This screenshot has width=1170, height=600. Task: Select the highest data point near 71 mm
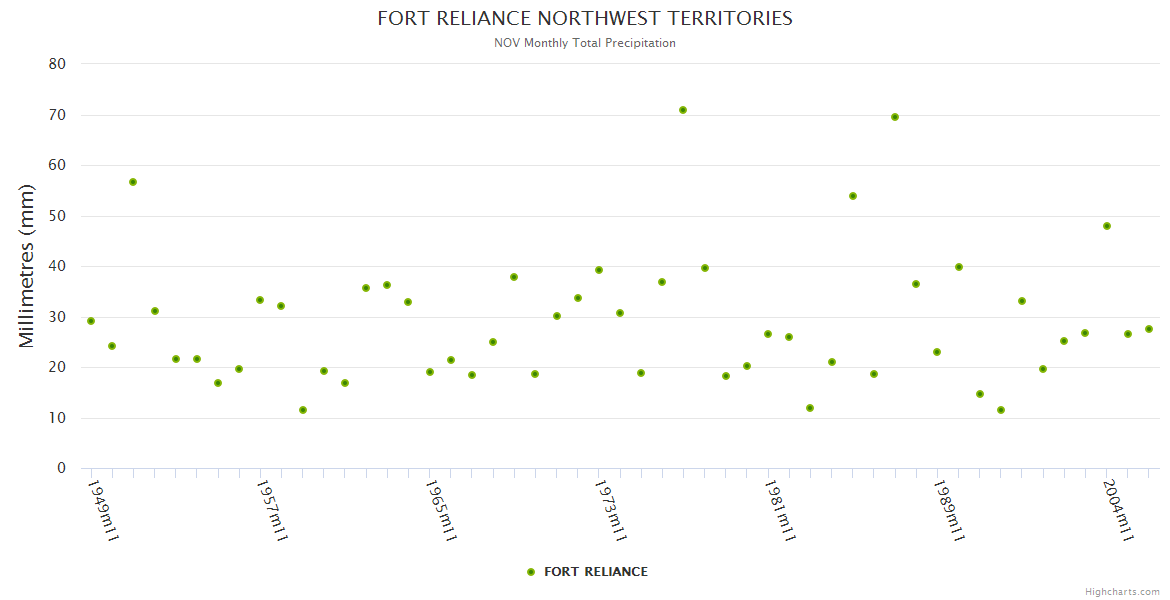click(x=683, y=110)
